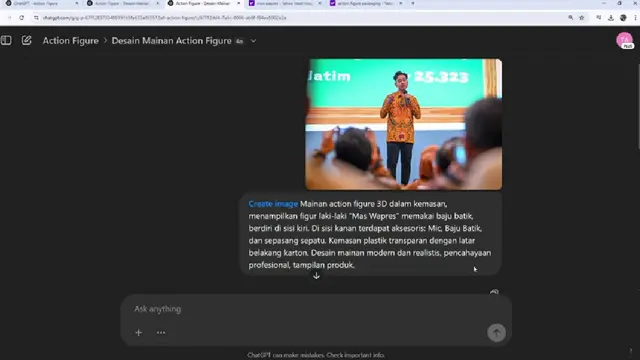Expand the Desain Mainan Action Figure title dropdown
640x360 pixels.
[x=253, y=41]
